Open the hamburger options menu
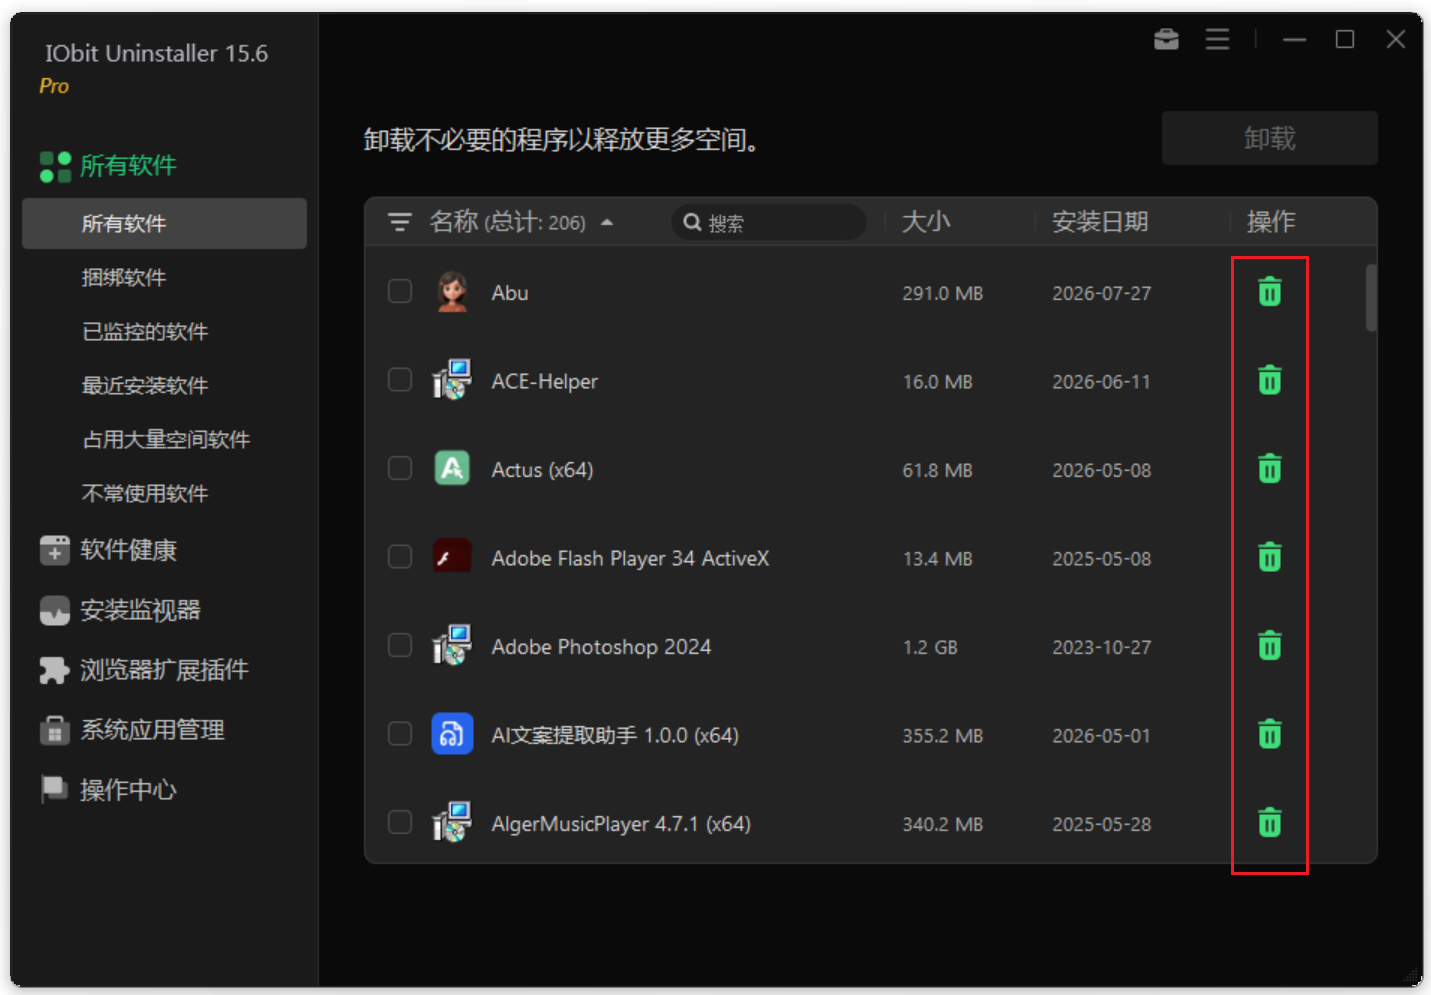 (1217, 39)
